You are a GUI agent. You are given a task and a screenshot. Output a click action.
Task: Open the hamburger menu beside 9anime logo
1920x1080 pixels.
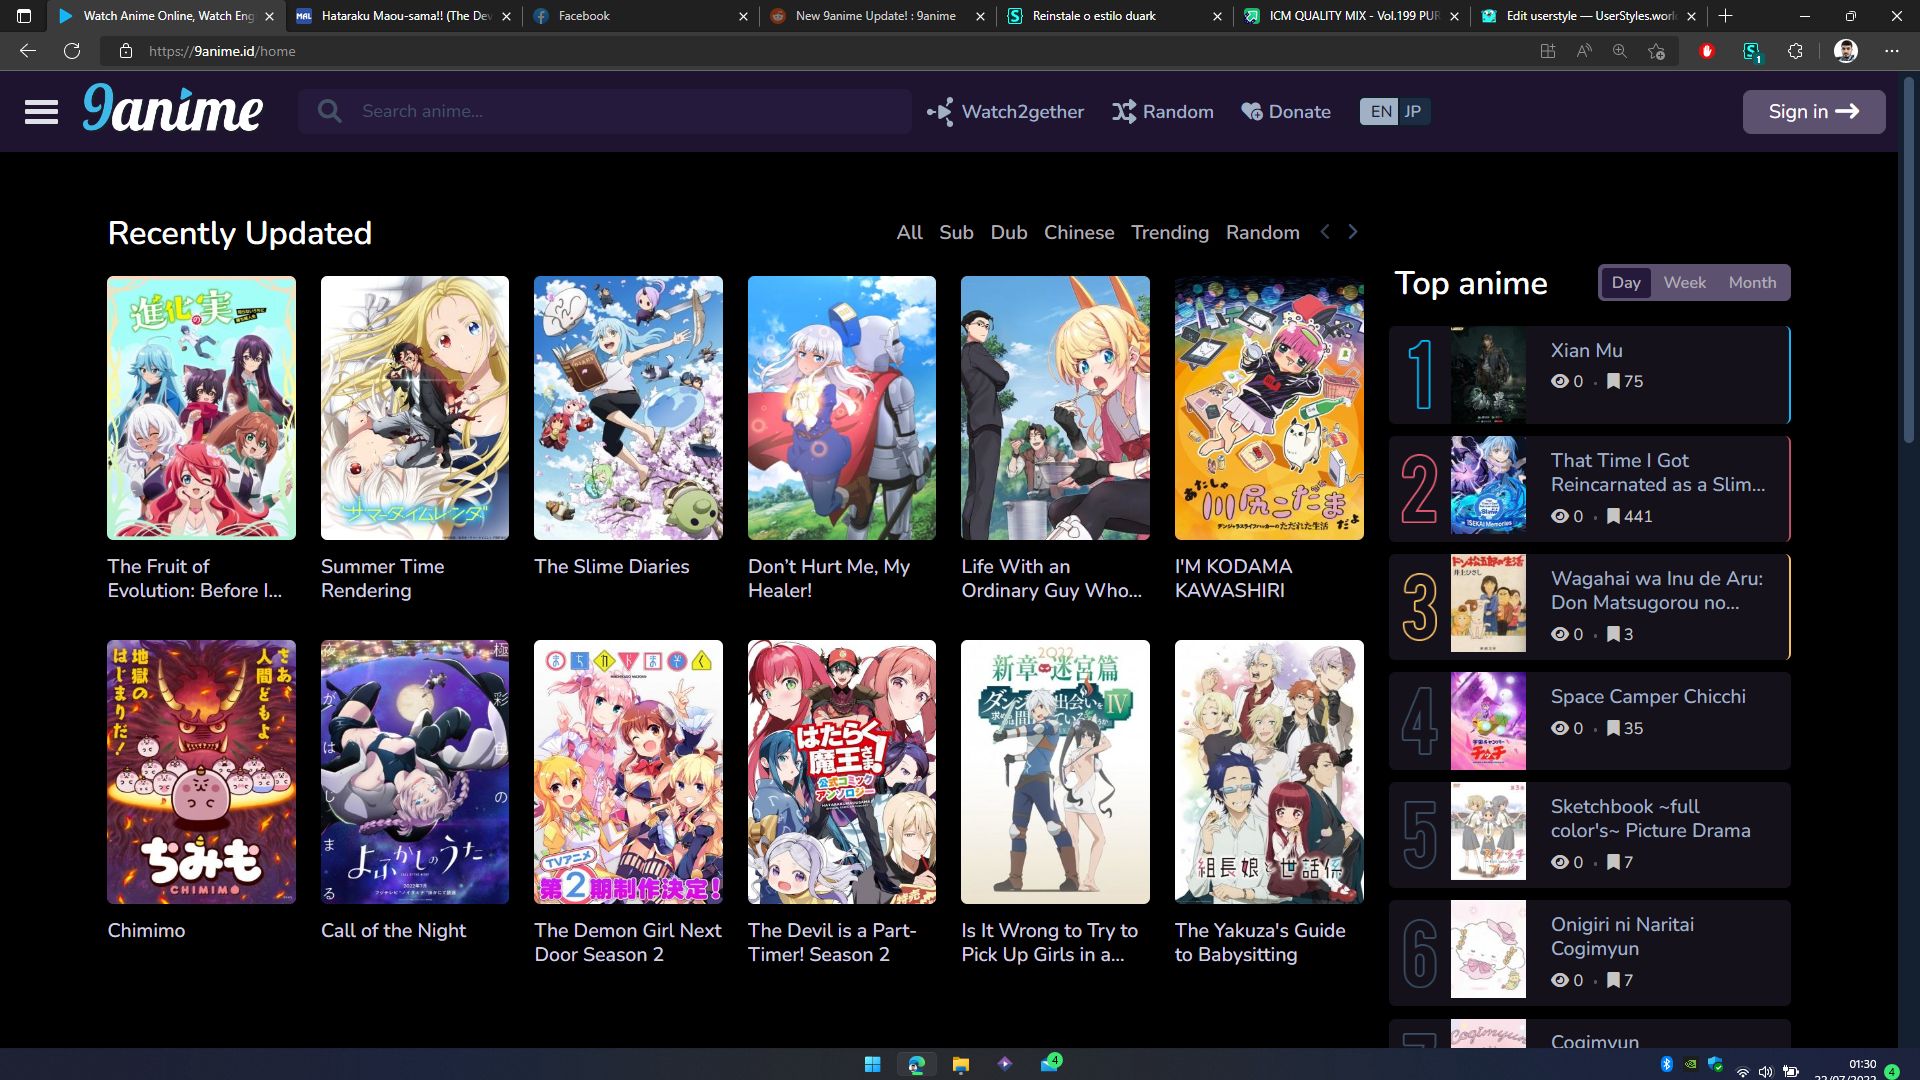41,112
